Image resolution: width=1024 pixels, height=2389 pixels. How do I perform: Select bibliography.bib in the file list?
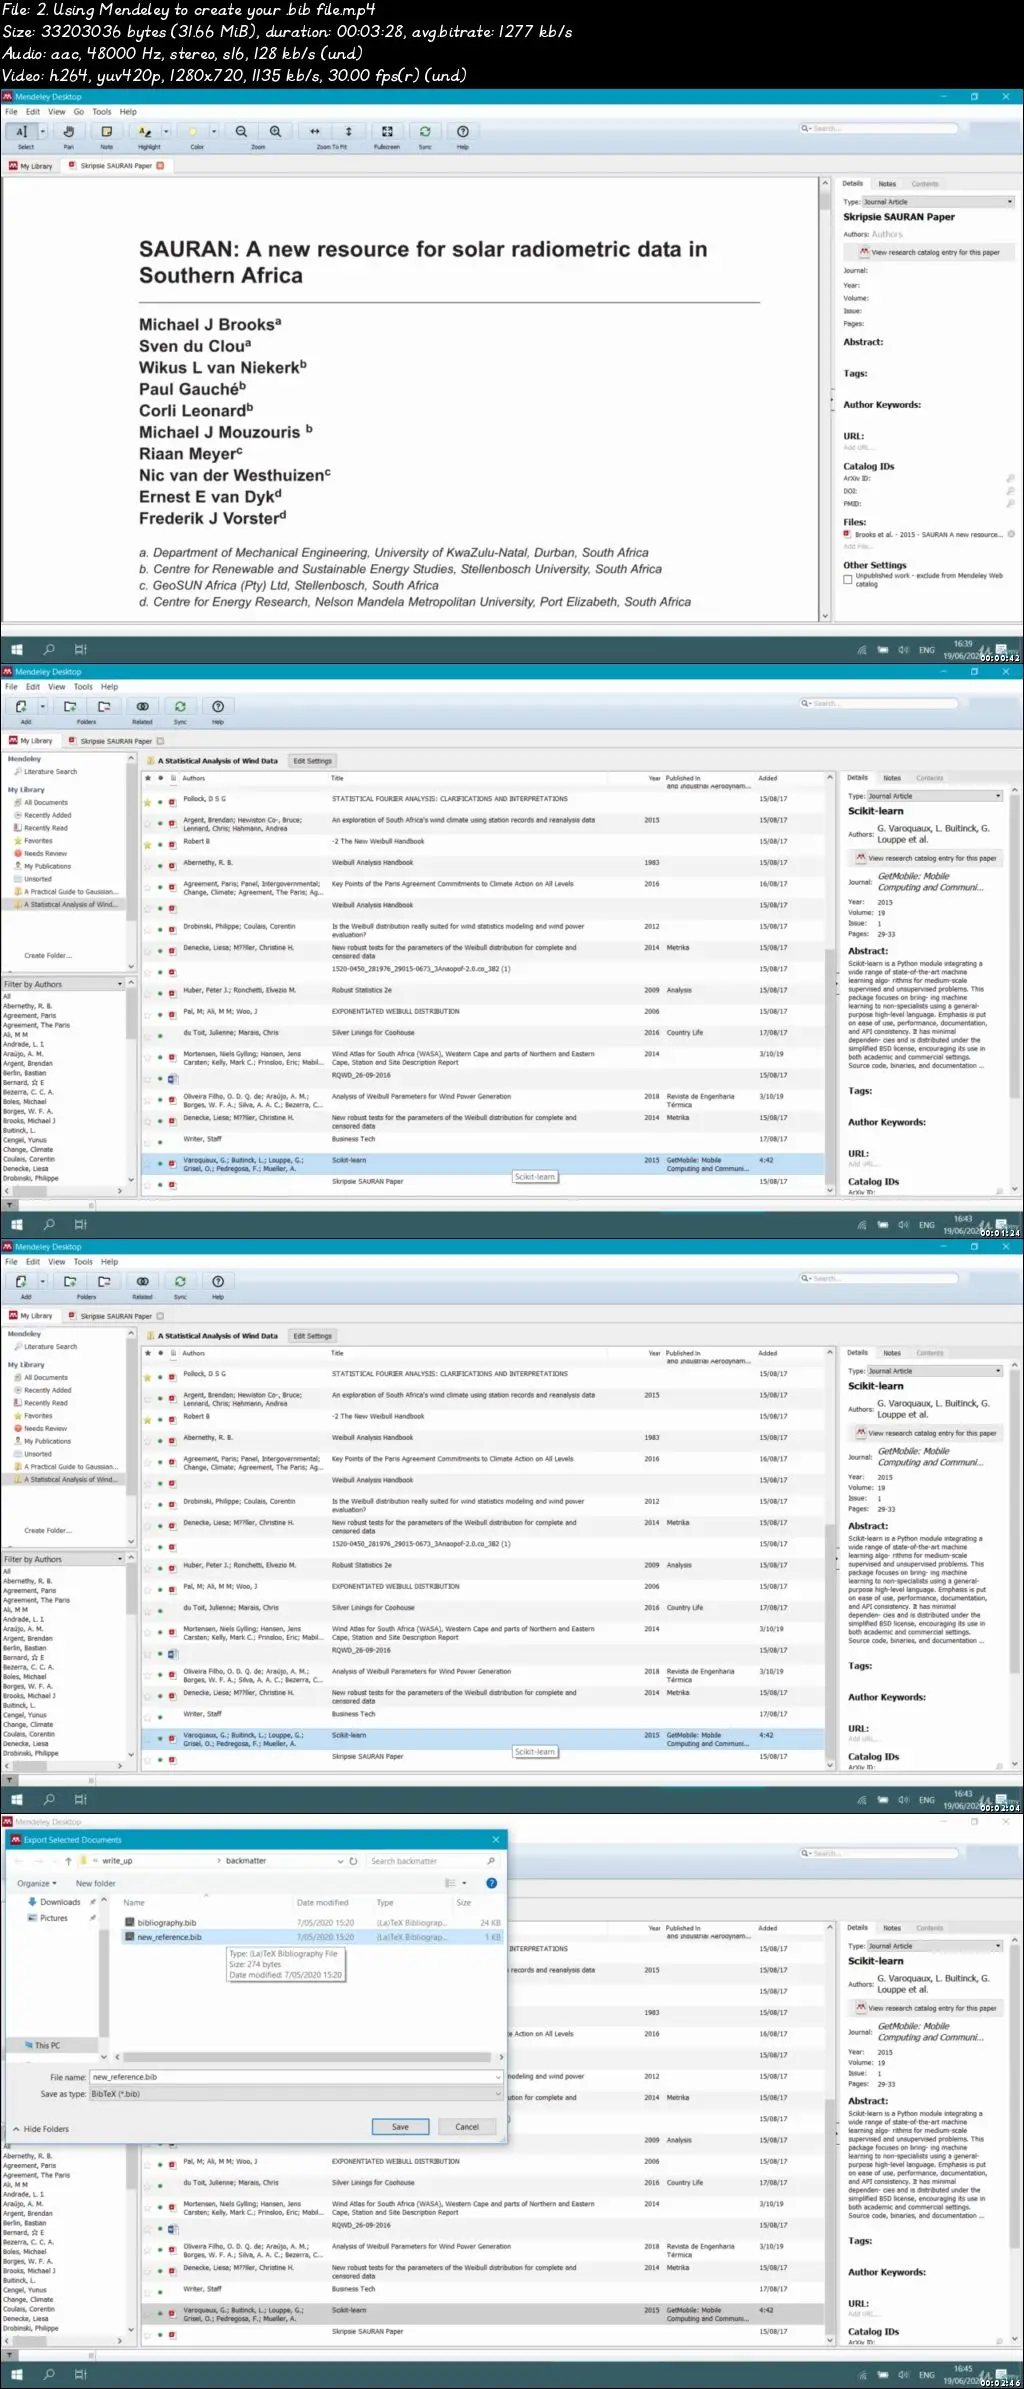click(x=166, y=1923)
